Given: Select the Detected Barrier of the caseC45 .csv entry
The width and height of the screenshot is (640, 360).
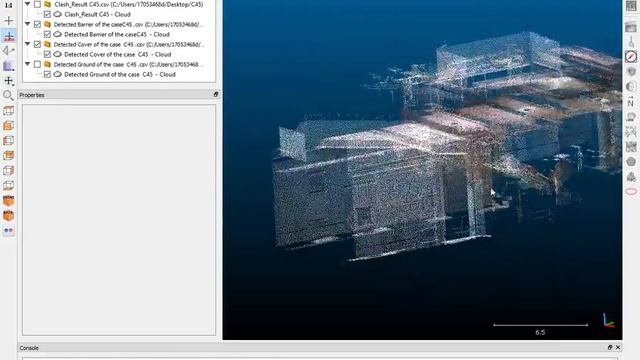Looking at the screenshot, I should pyautogui.click(x=129, y=24).
